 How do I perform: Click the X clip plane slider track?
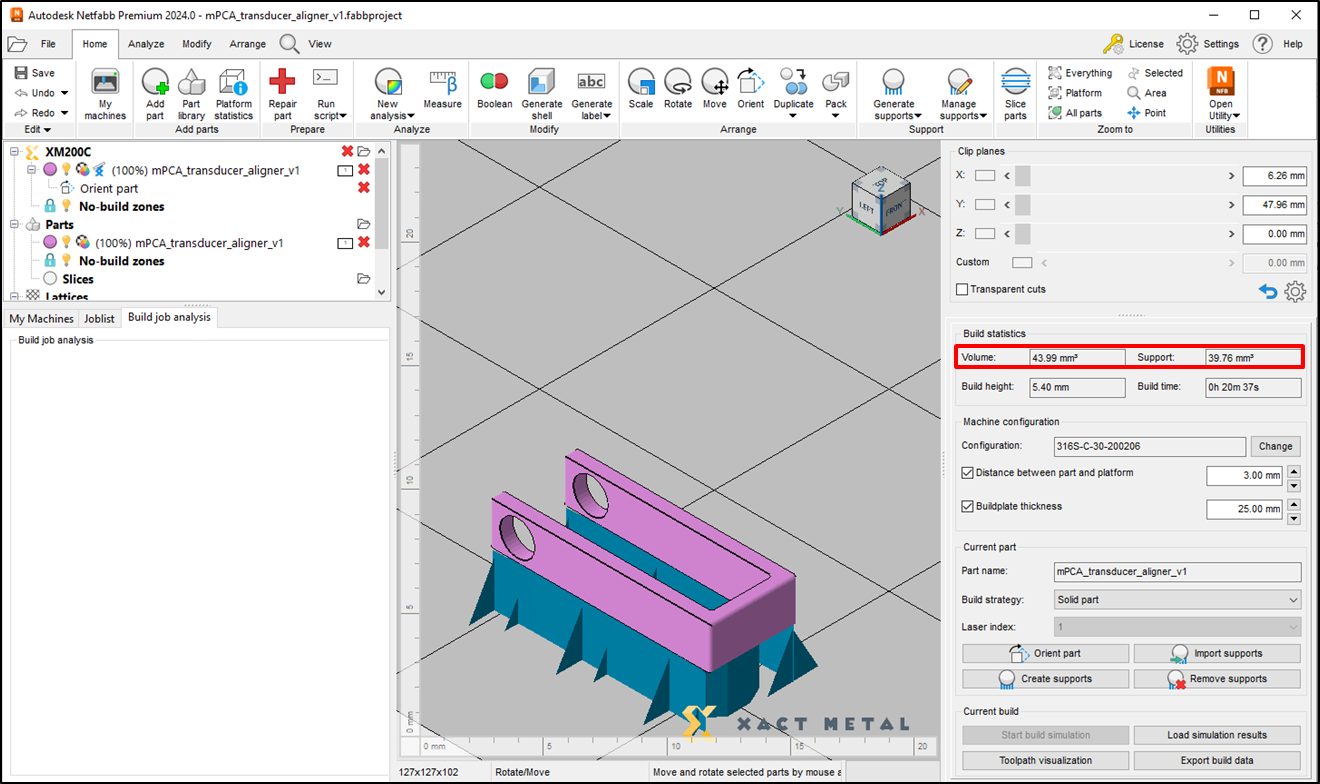point(1121,176)
